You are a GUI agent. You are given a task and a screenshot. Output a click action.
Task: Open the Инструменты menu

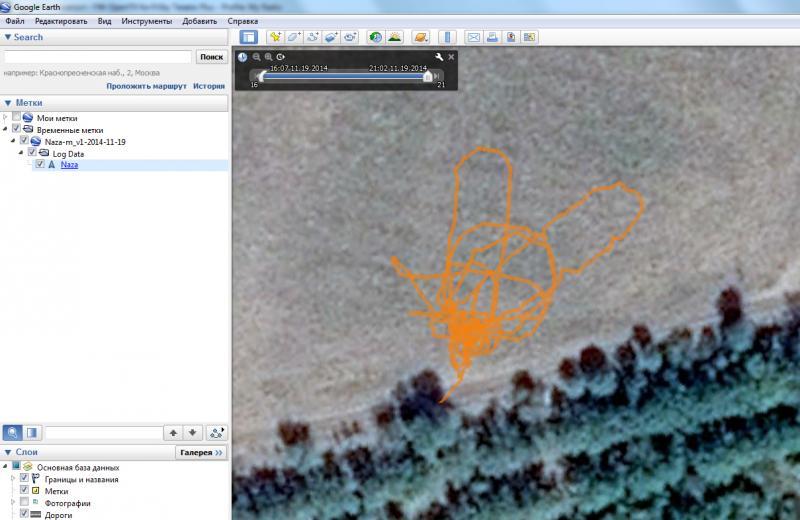point(146,21)
